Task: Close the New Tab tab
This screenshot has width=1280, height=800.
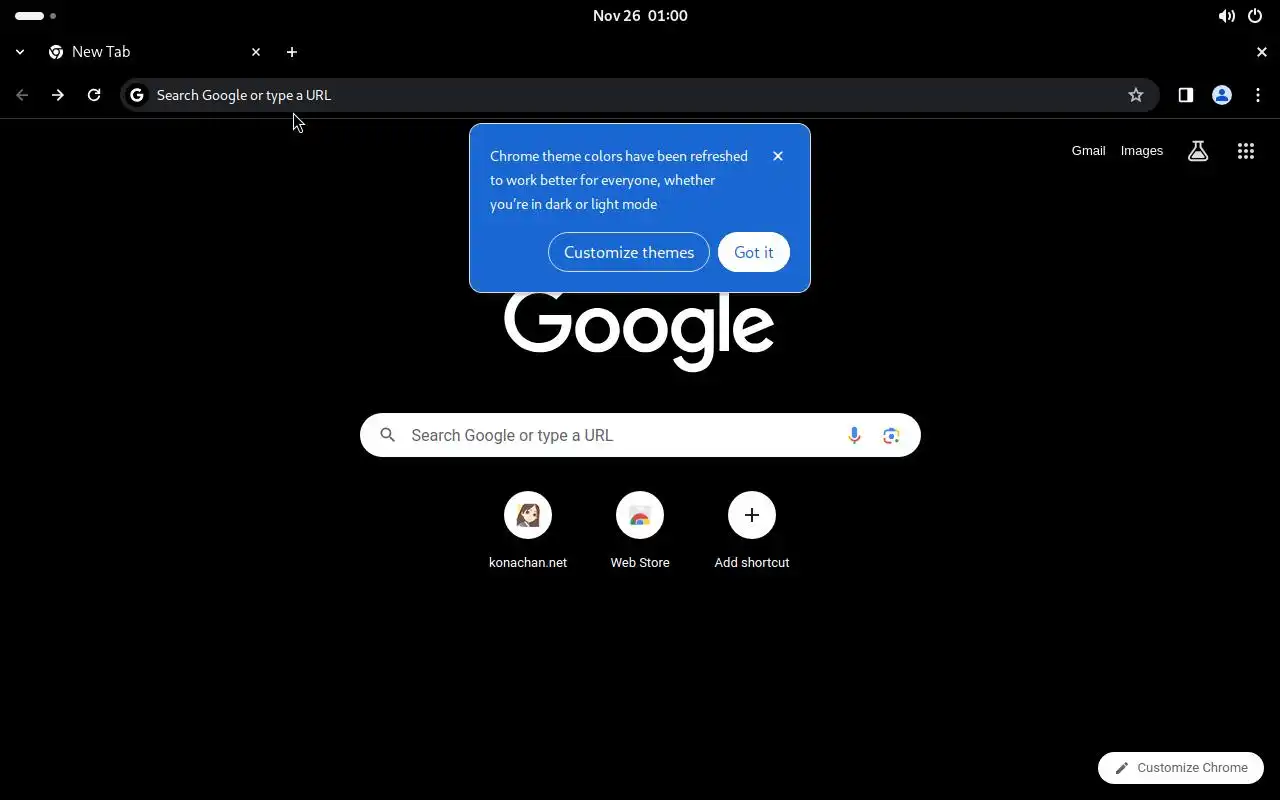Action: pos(256,52)
